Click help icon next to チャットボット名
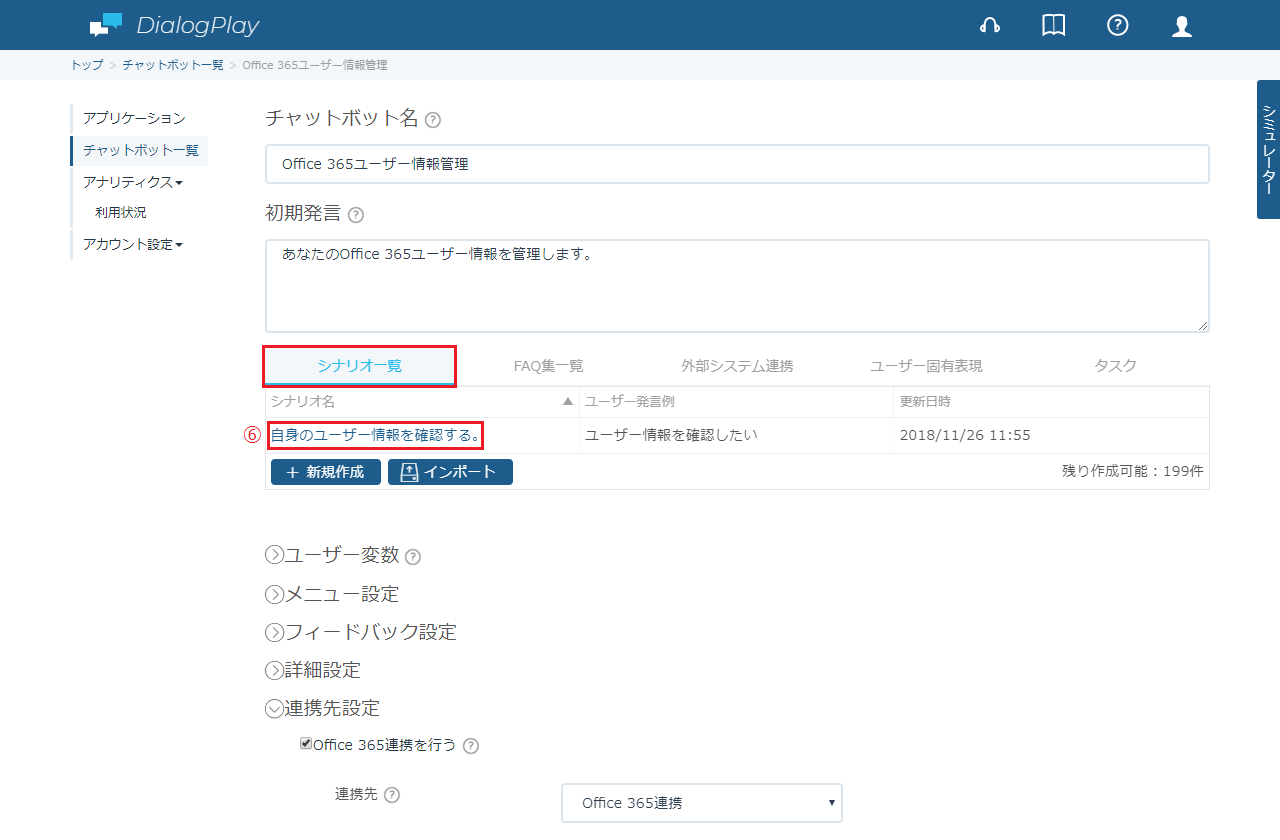The width and height of the screenshot is (1280, 840). (433, 120)
